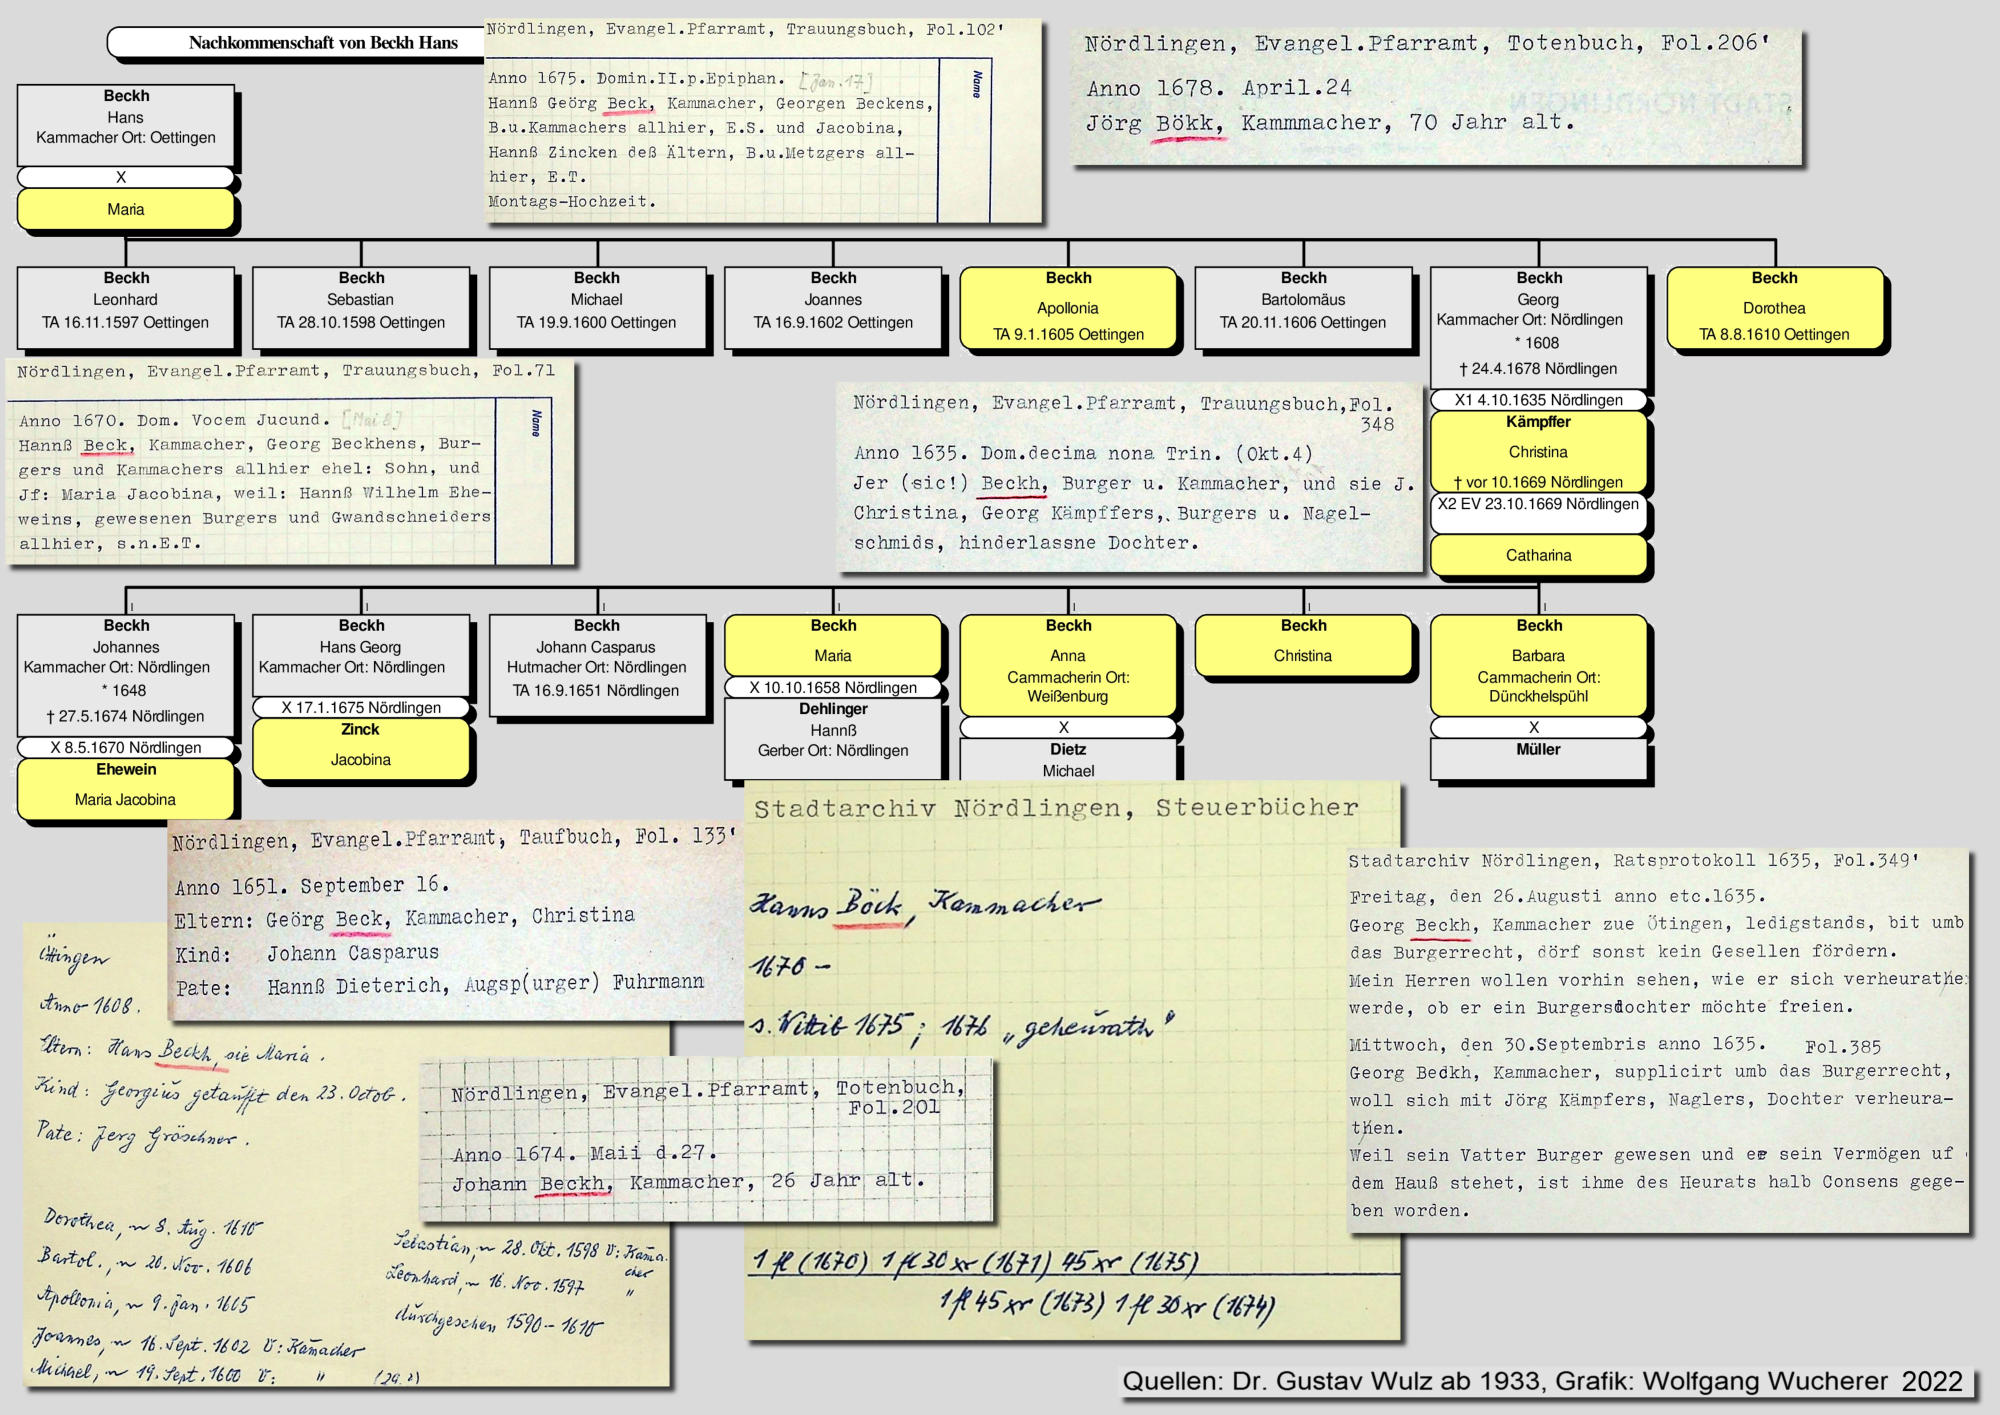Viewport: 2000px width, 1415px height.
Task: Select the yellow Beckh Dorothea box
Action: coord(1774,308)
